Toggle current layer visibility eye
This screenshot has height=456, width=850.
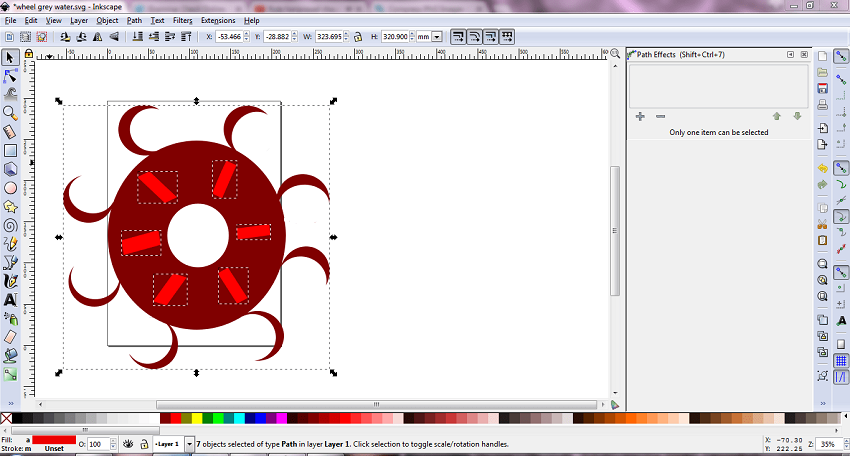[x=129, y=444]
